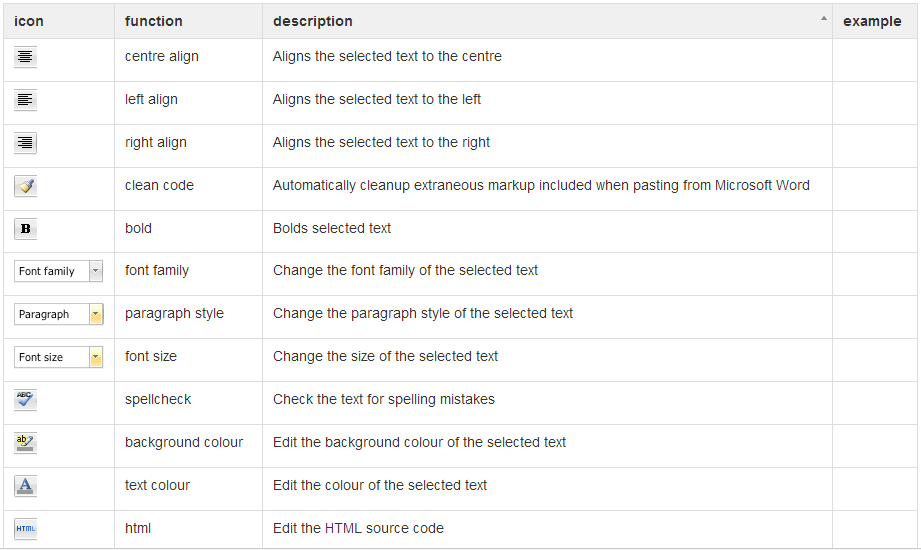Sort by the description column header
The image size is (921, 550).
(313, 21)
